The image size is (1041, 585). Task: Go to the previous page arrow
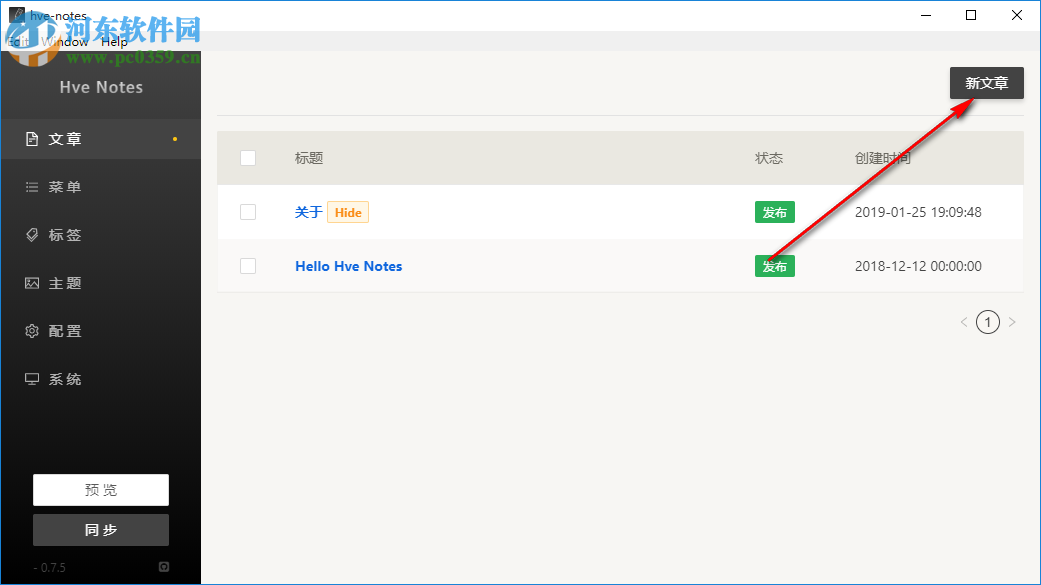964,322
